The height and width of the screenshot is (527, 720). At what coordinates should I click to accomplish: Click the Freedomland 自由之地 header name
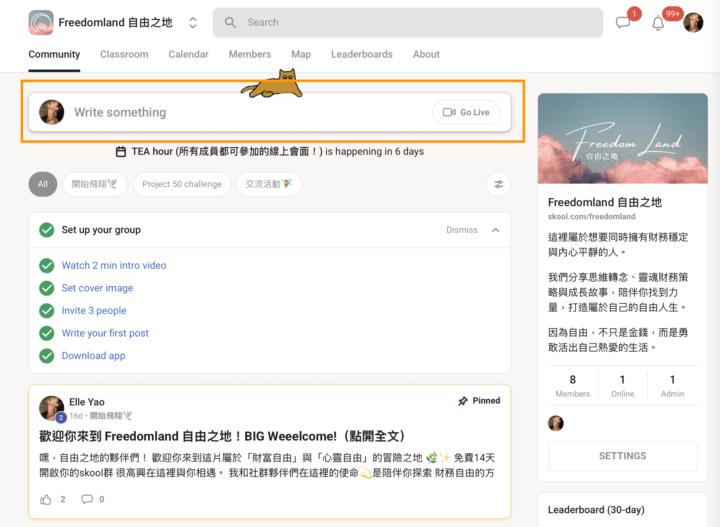[115, 22]
